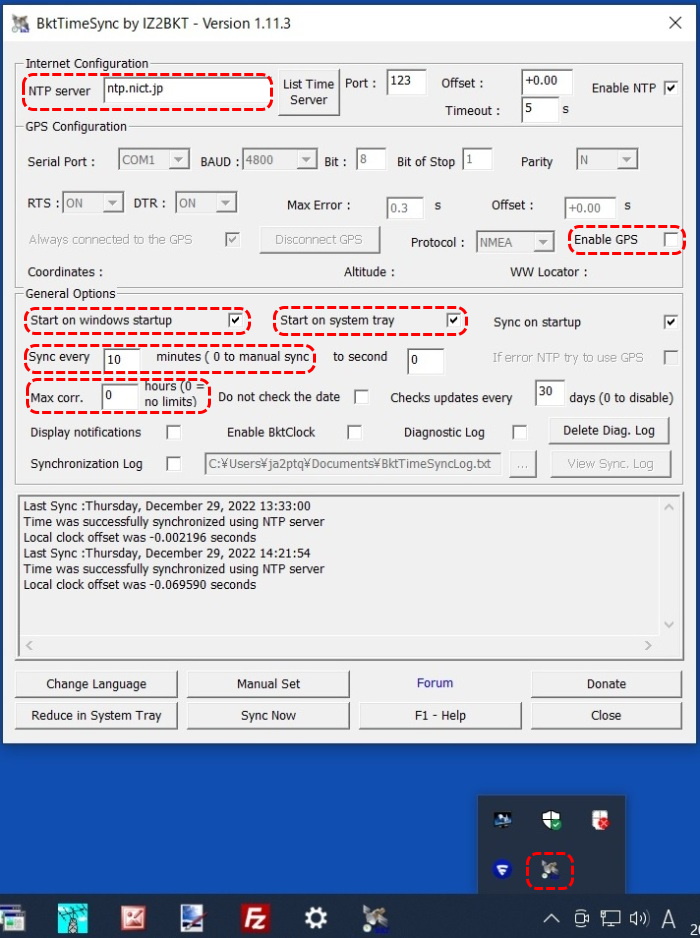Toggle the Enable NTP checkbox

point(671,89)
